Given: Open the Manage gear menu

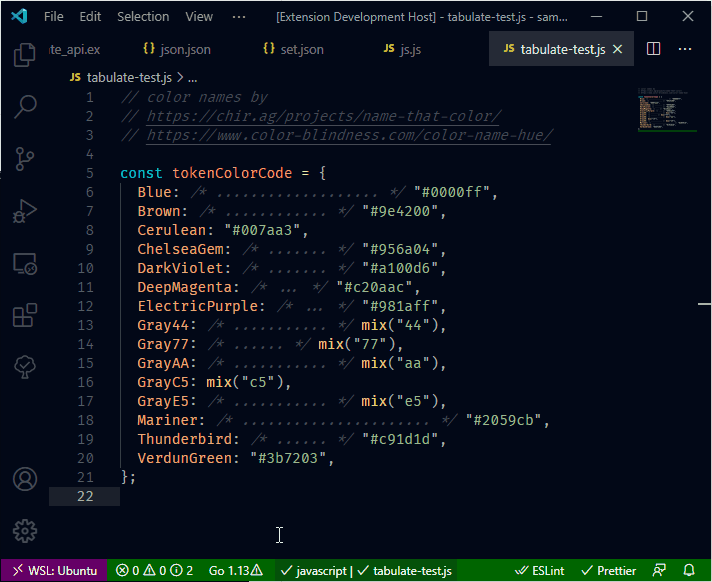Looking at the screenshot, I should point(25,531).
